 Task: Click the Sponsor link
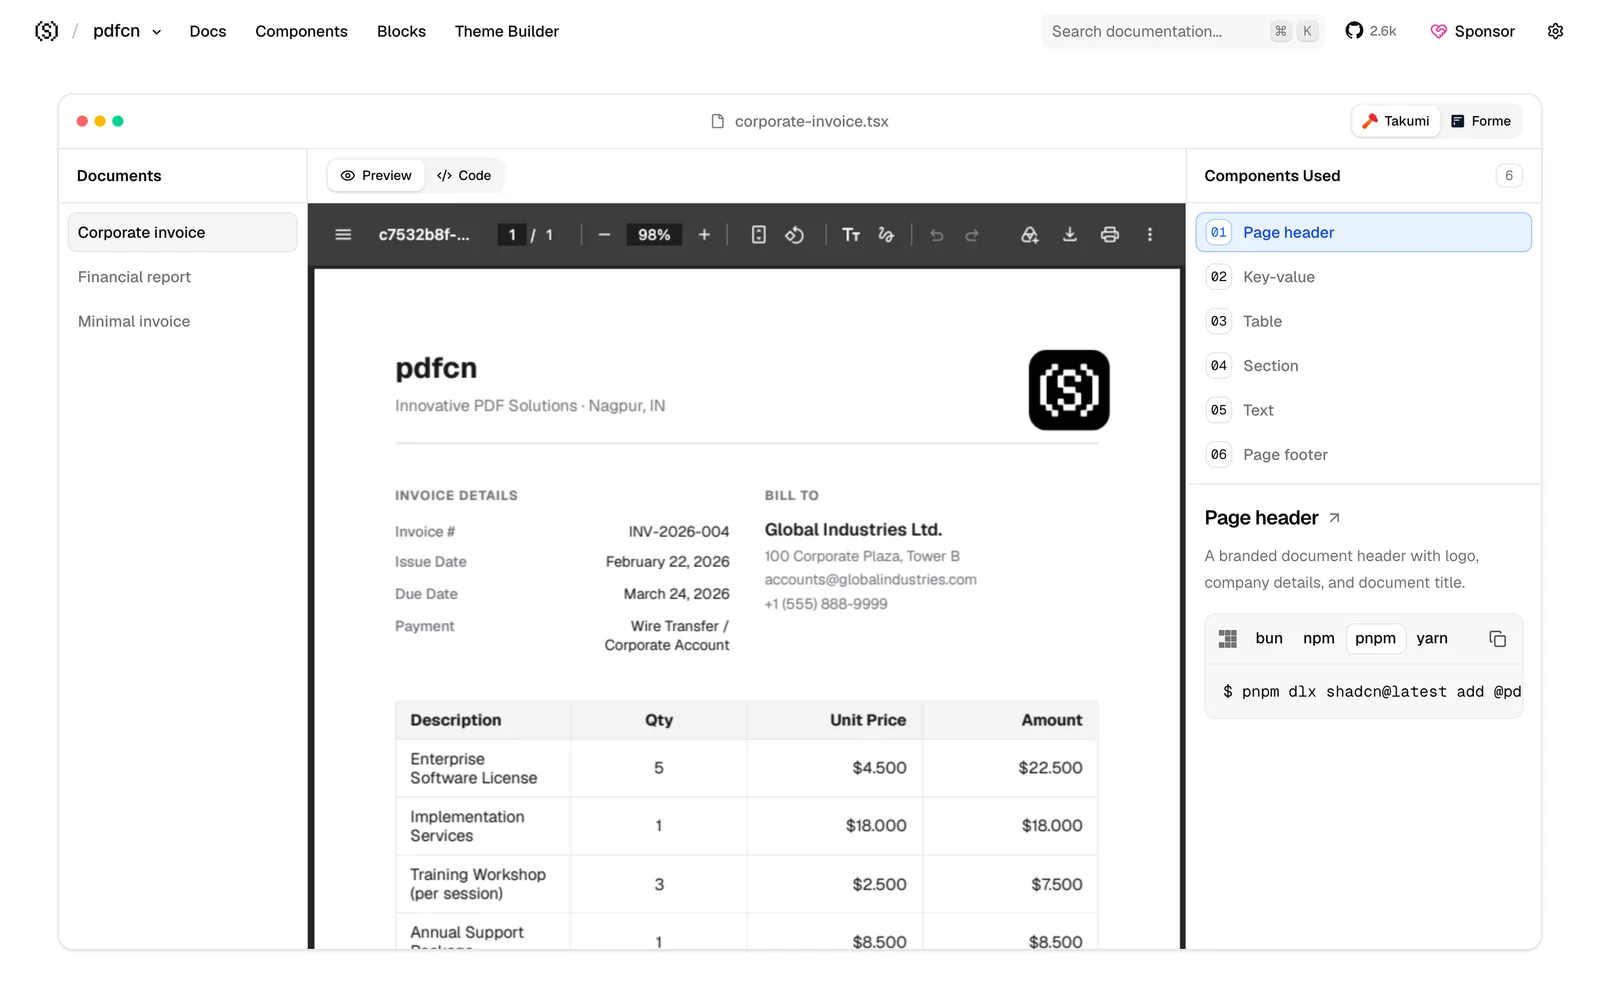pyautogui.click(x=1473, y=31)
